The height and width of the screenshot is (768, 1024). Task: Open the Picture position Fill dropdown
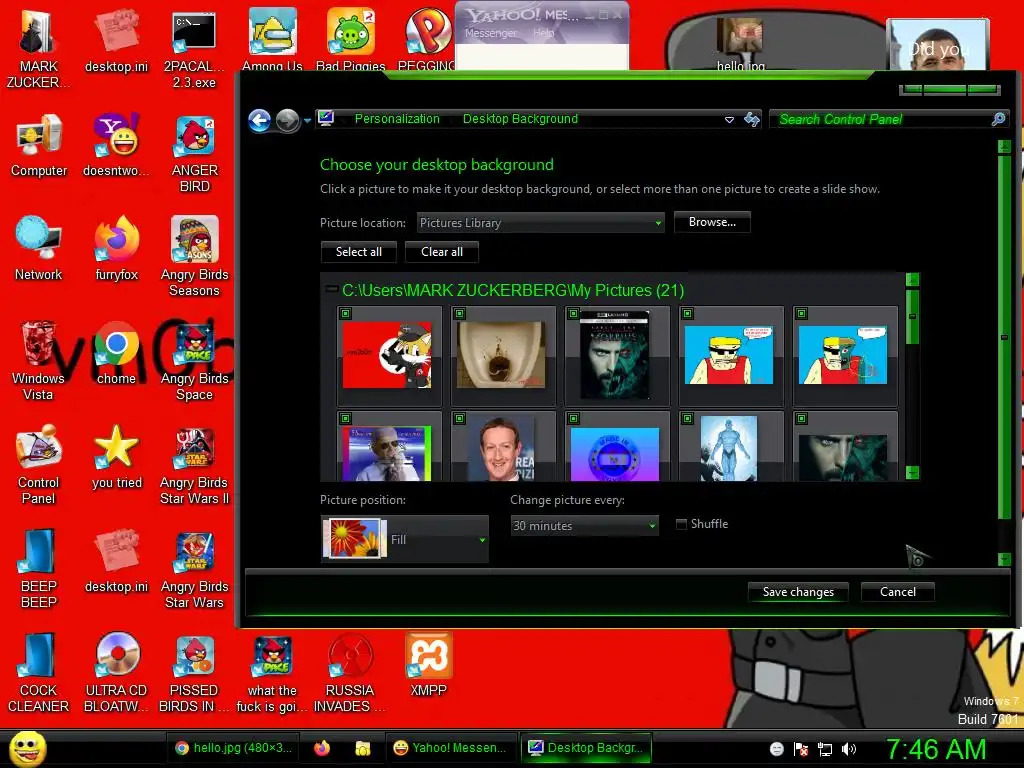(405, 539)
